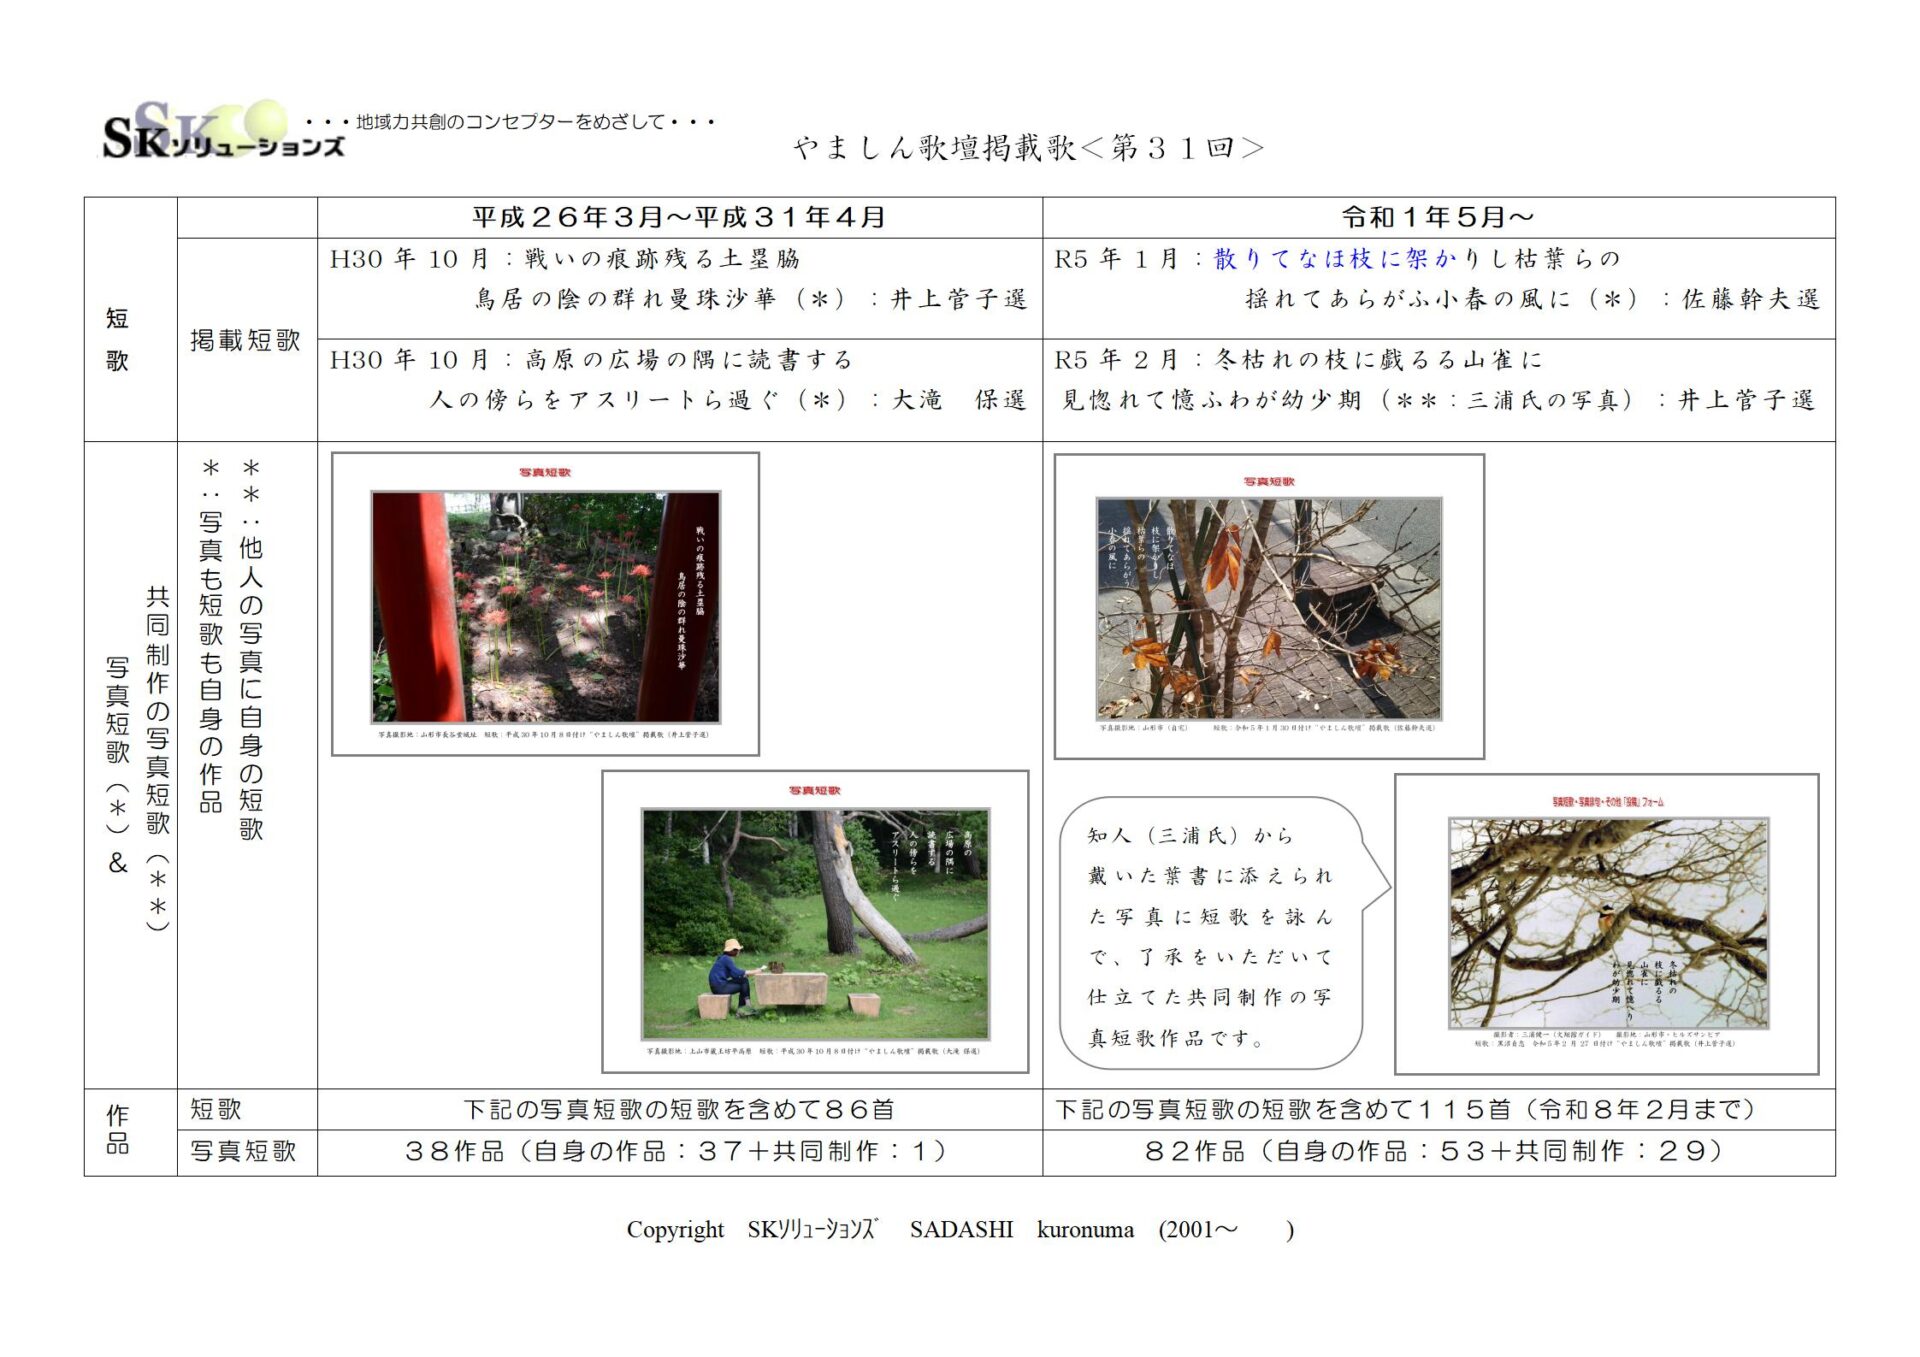Click the 82作品 photo tanka count cell
The width and height of the screenshot is (1920, 1357).
1435,1152
